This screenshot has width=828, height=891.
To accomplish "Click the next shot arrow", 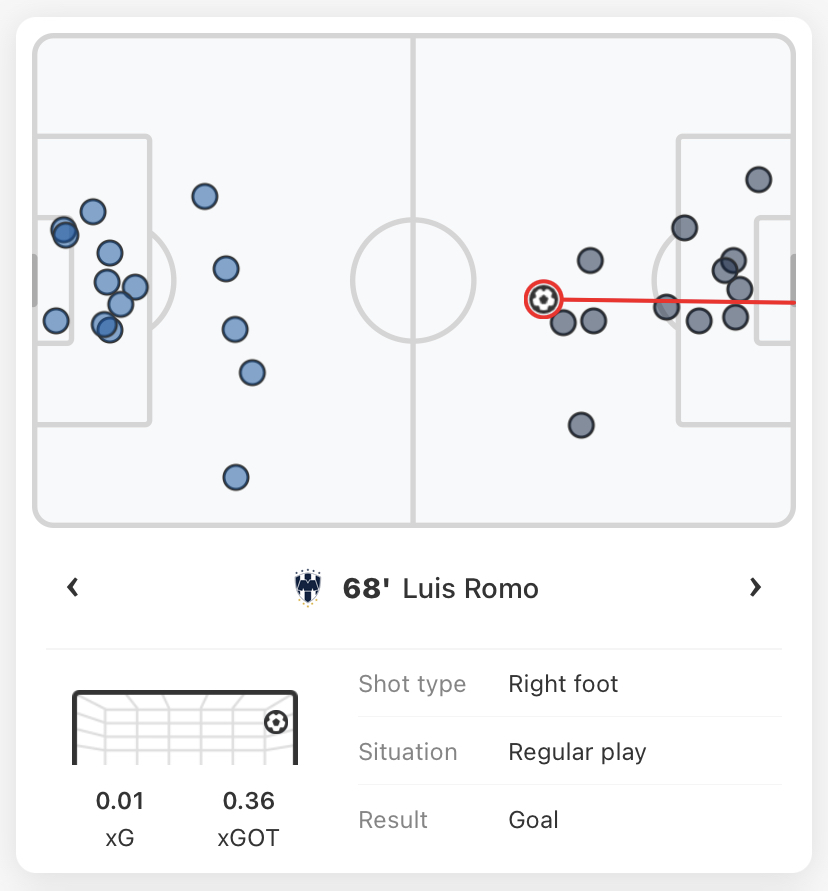I will [755, 587].
